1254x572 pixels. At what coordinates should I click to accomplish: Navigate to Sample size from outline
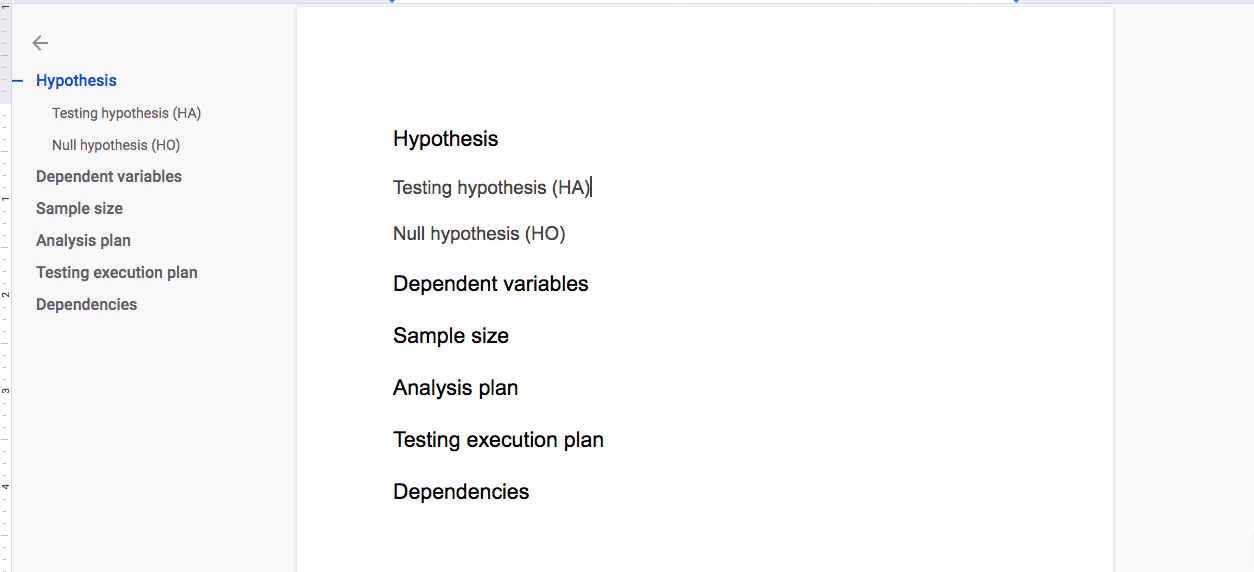click(79, 209)
